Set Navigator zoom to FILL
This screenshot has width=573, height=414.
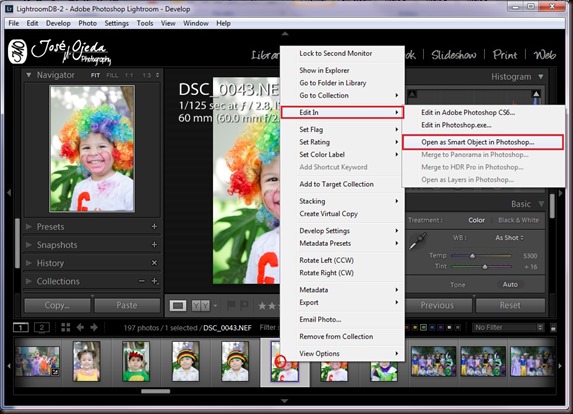[112, 75]
